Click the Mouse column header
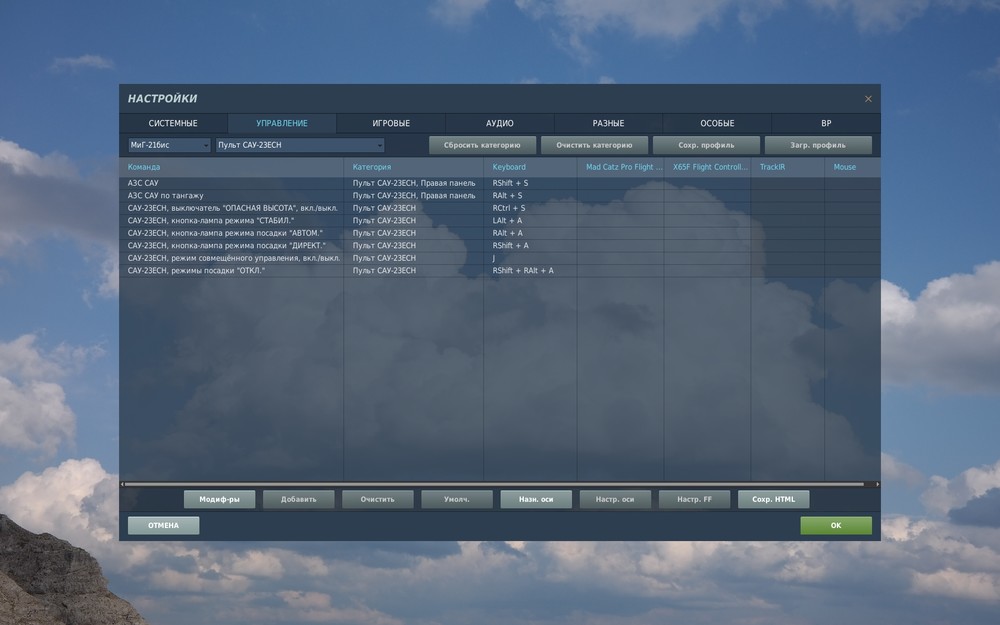This screenshot has height=625, width=1000. [x=852, y=167]
